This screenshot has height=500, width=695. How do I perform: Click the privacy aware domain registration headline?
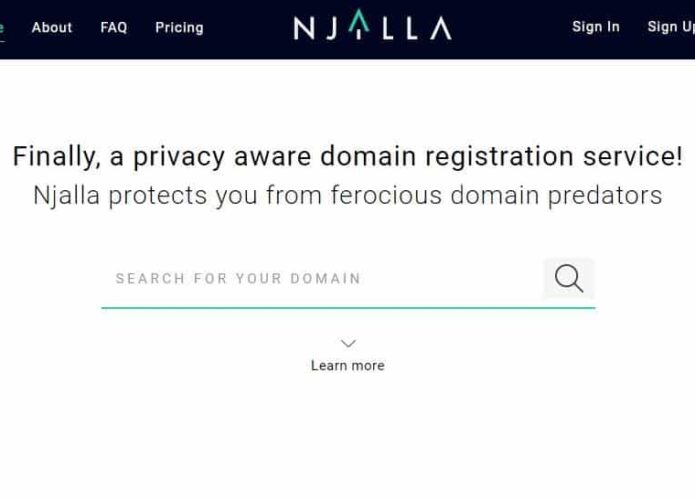click(348, 156)
